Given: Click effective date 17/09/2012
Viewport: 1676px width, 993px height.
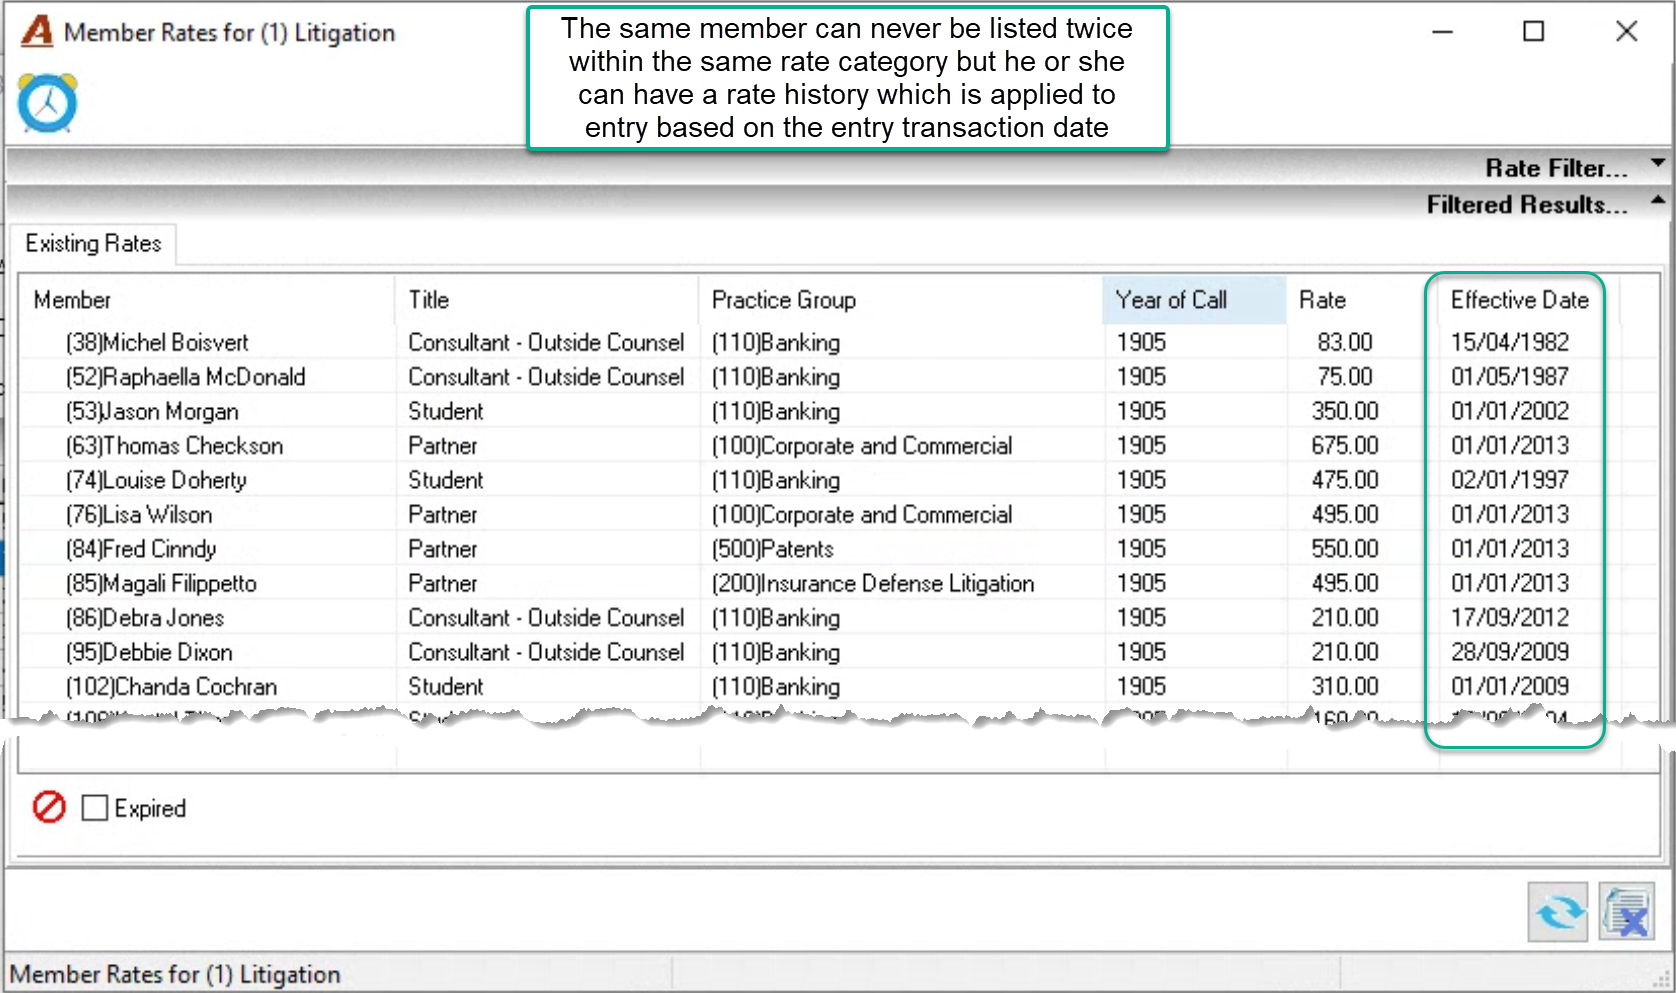Looking at the screenshot, I should [x=1510, y=618].
